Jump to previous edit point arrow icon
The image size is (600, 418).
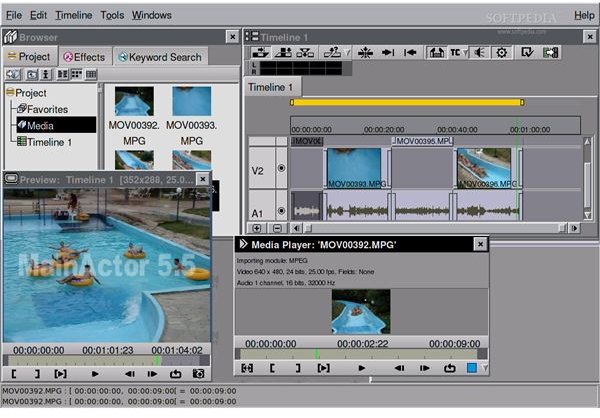(x=410, y=52)
